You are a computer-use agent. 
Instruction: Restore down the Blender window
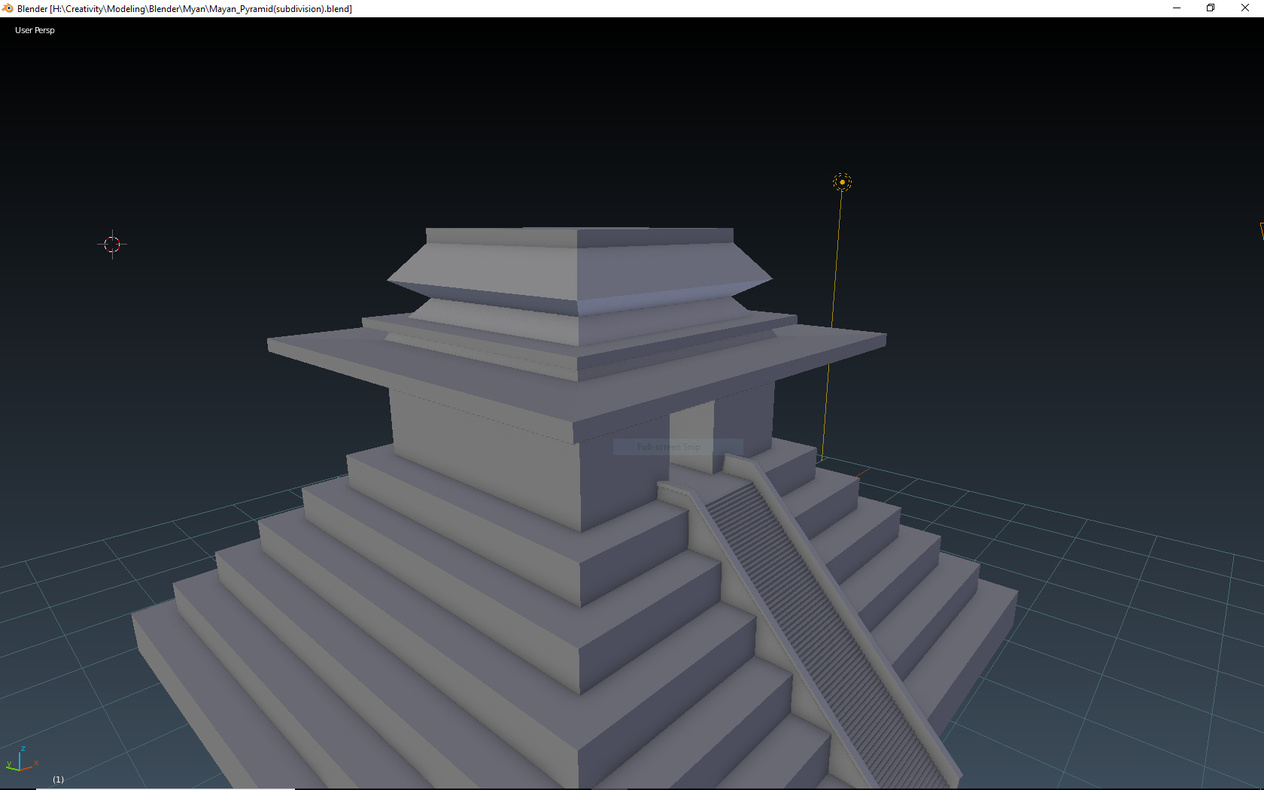tap(1210, 8)
